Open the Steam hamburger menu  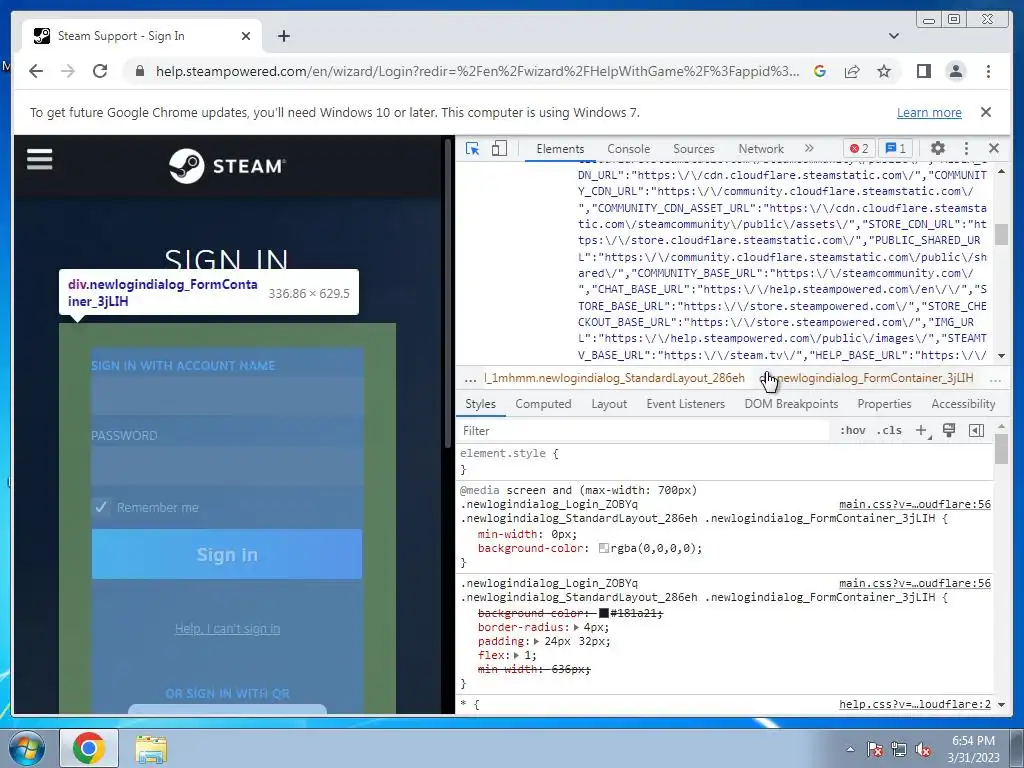(x=39, y=159)
